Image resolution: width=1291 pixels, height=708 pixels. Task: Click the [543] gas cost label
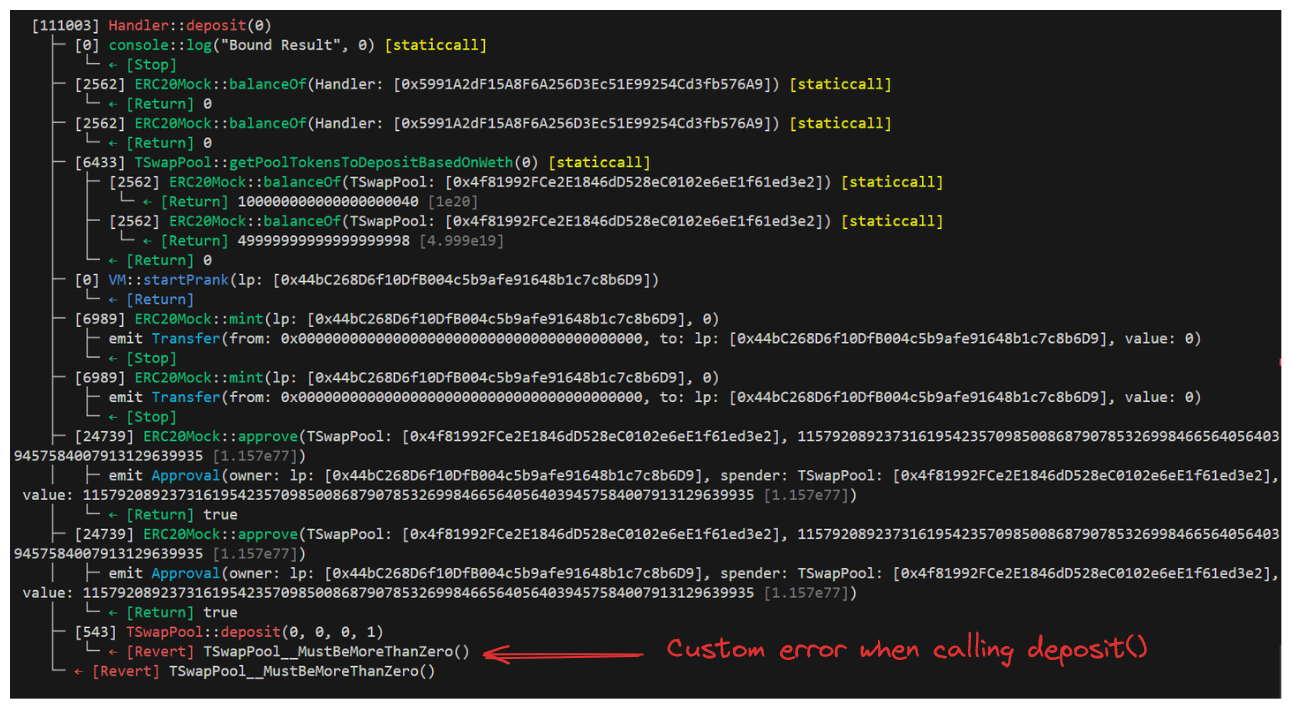(x=96, y=632)
